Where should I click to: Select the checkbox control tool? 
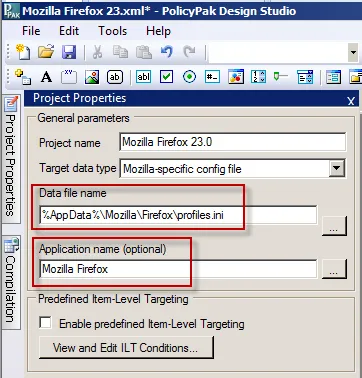167,77
